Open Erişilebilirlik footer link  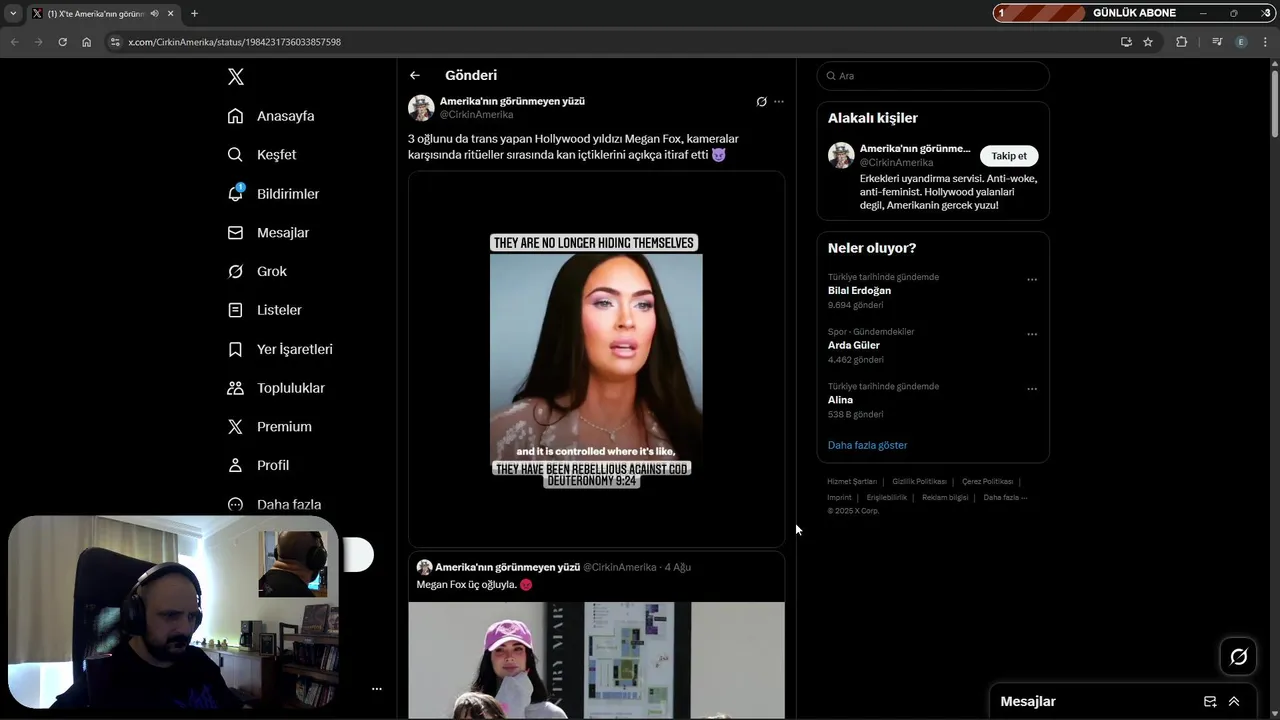coord(886,497)
